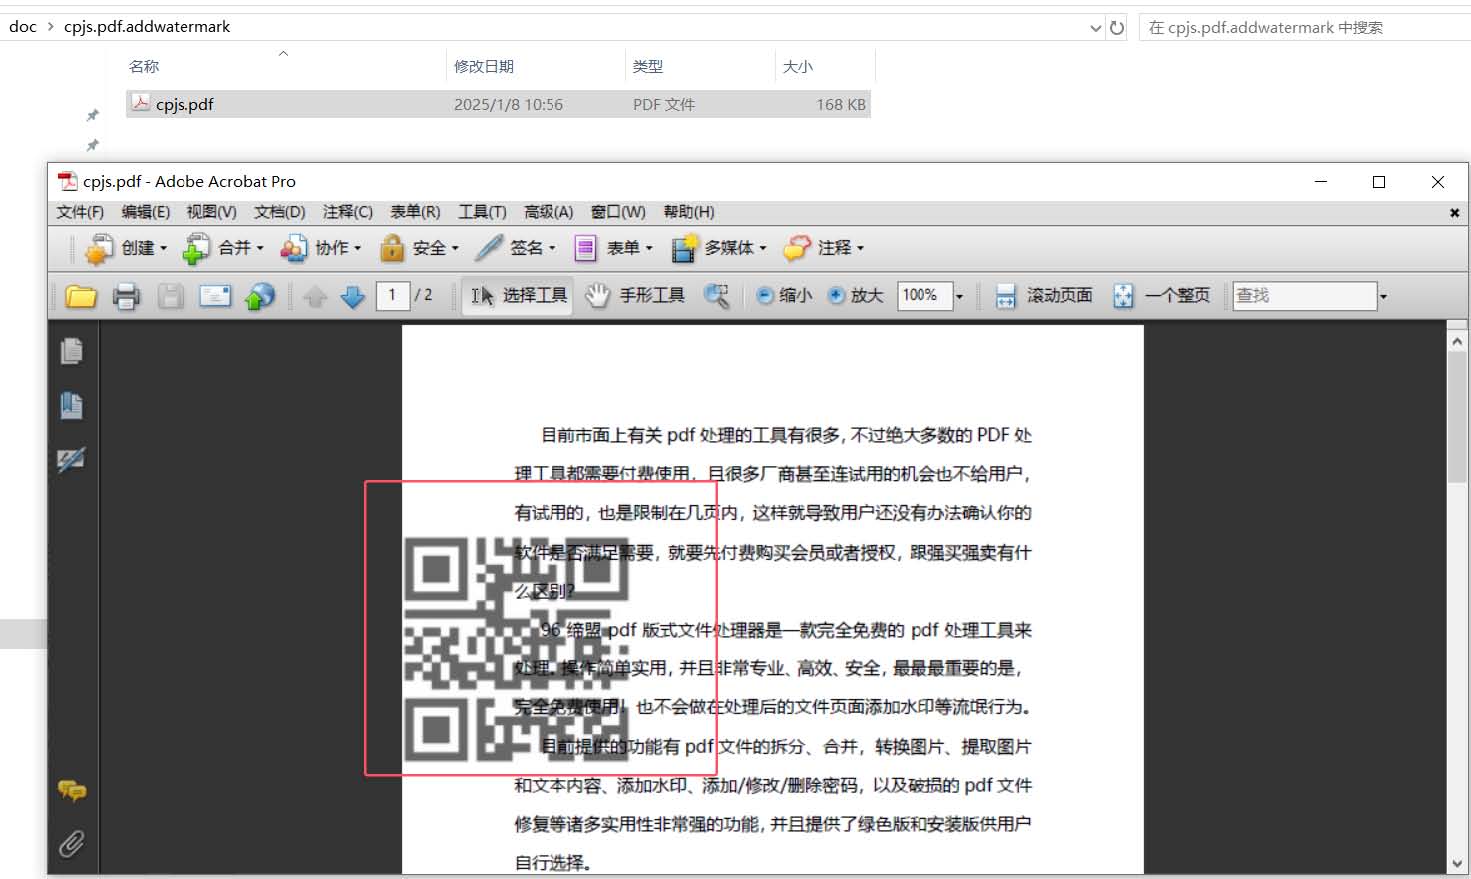
Task: Go to previous page with up arrow
Action: (x=315, y=297)
